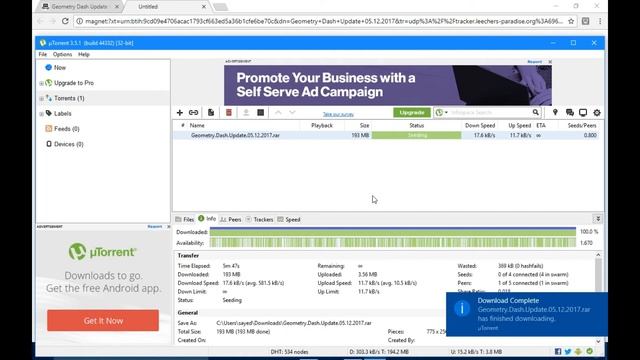Click the search magnifier icon
The width and height of the screenshot is (640, 360).
536,112
